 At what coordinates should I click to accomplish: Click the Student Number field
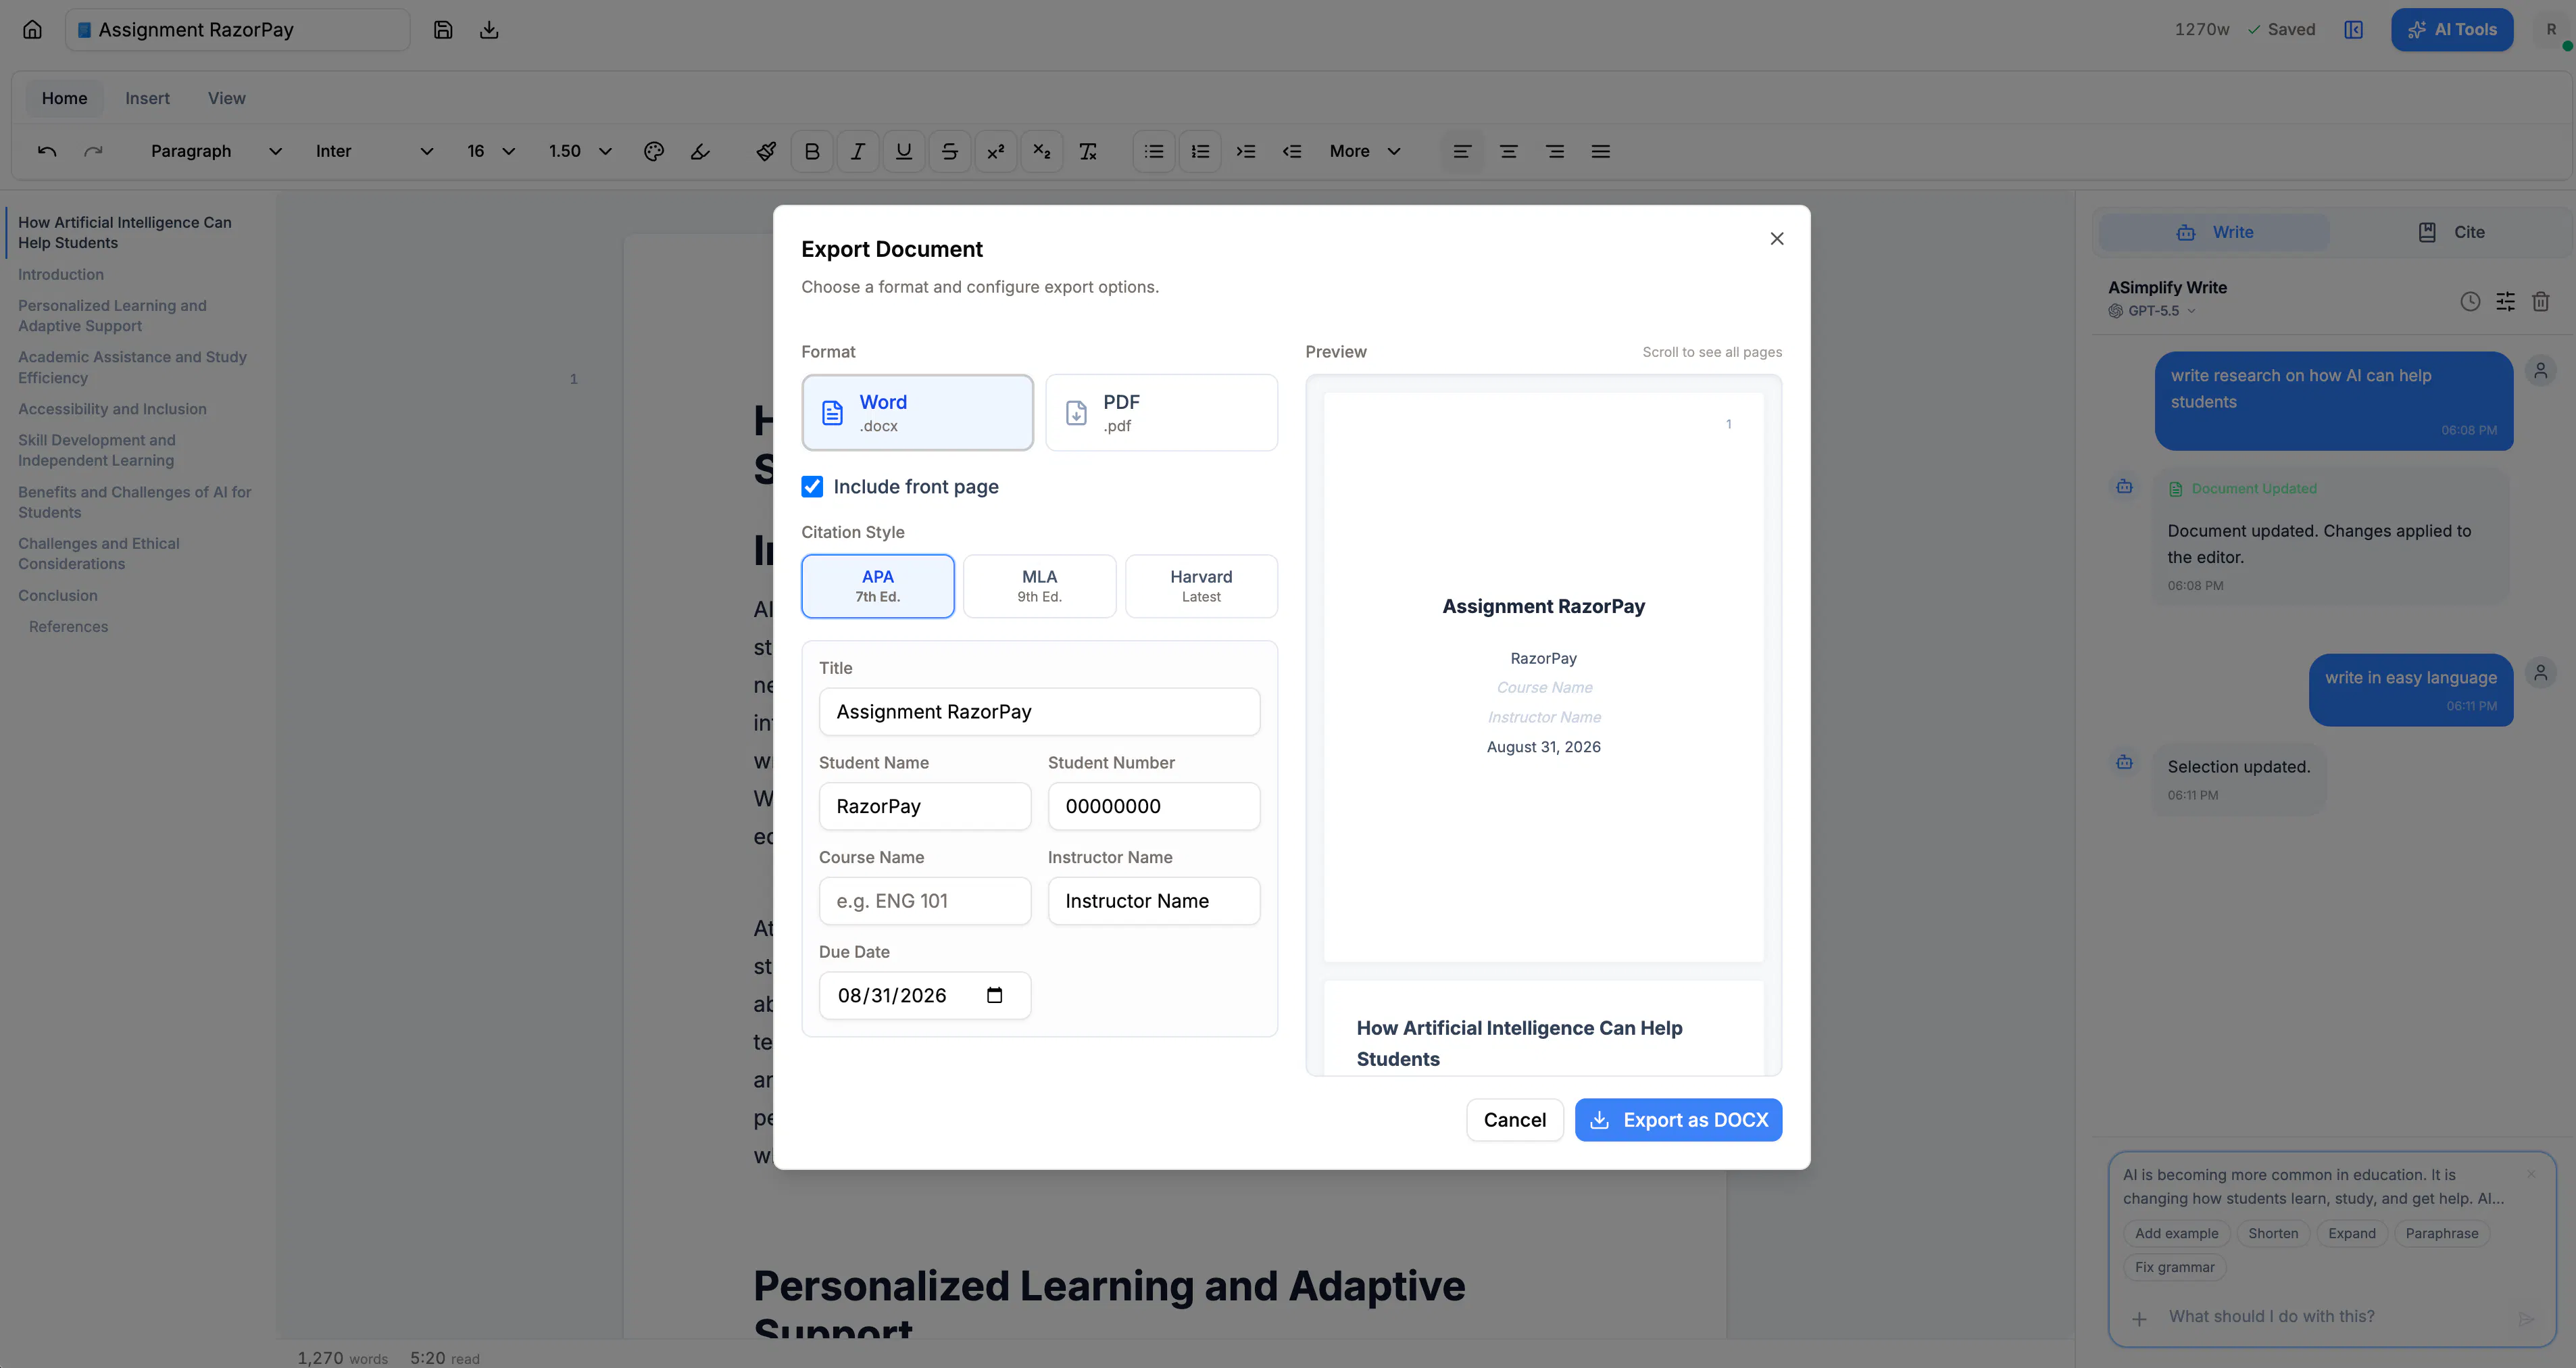[x=1153, y=806]
